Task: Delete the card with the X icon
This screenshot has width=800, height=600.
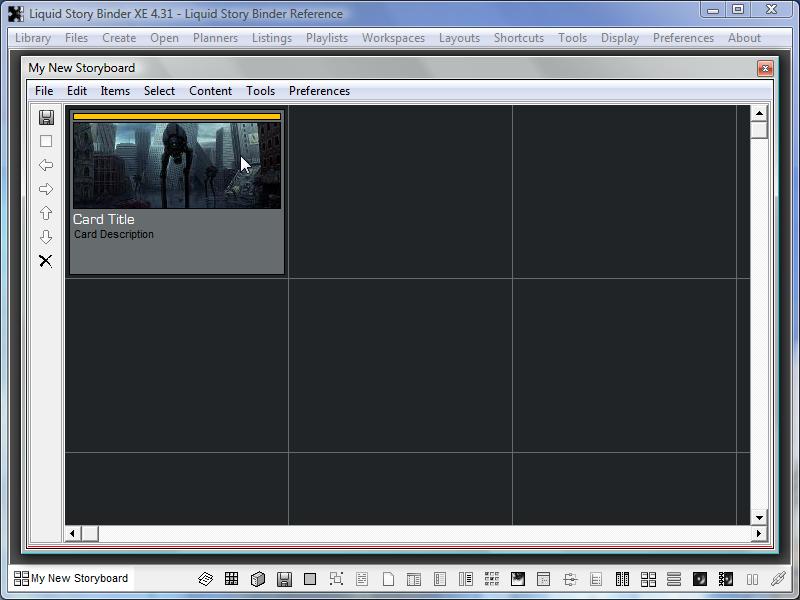Action: (x=46, y=261)
